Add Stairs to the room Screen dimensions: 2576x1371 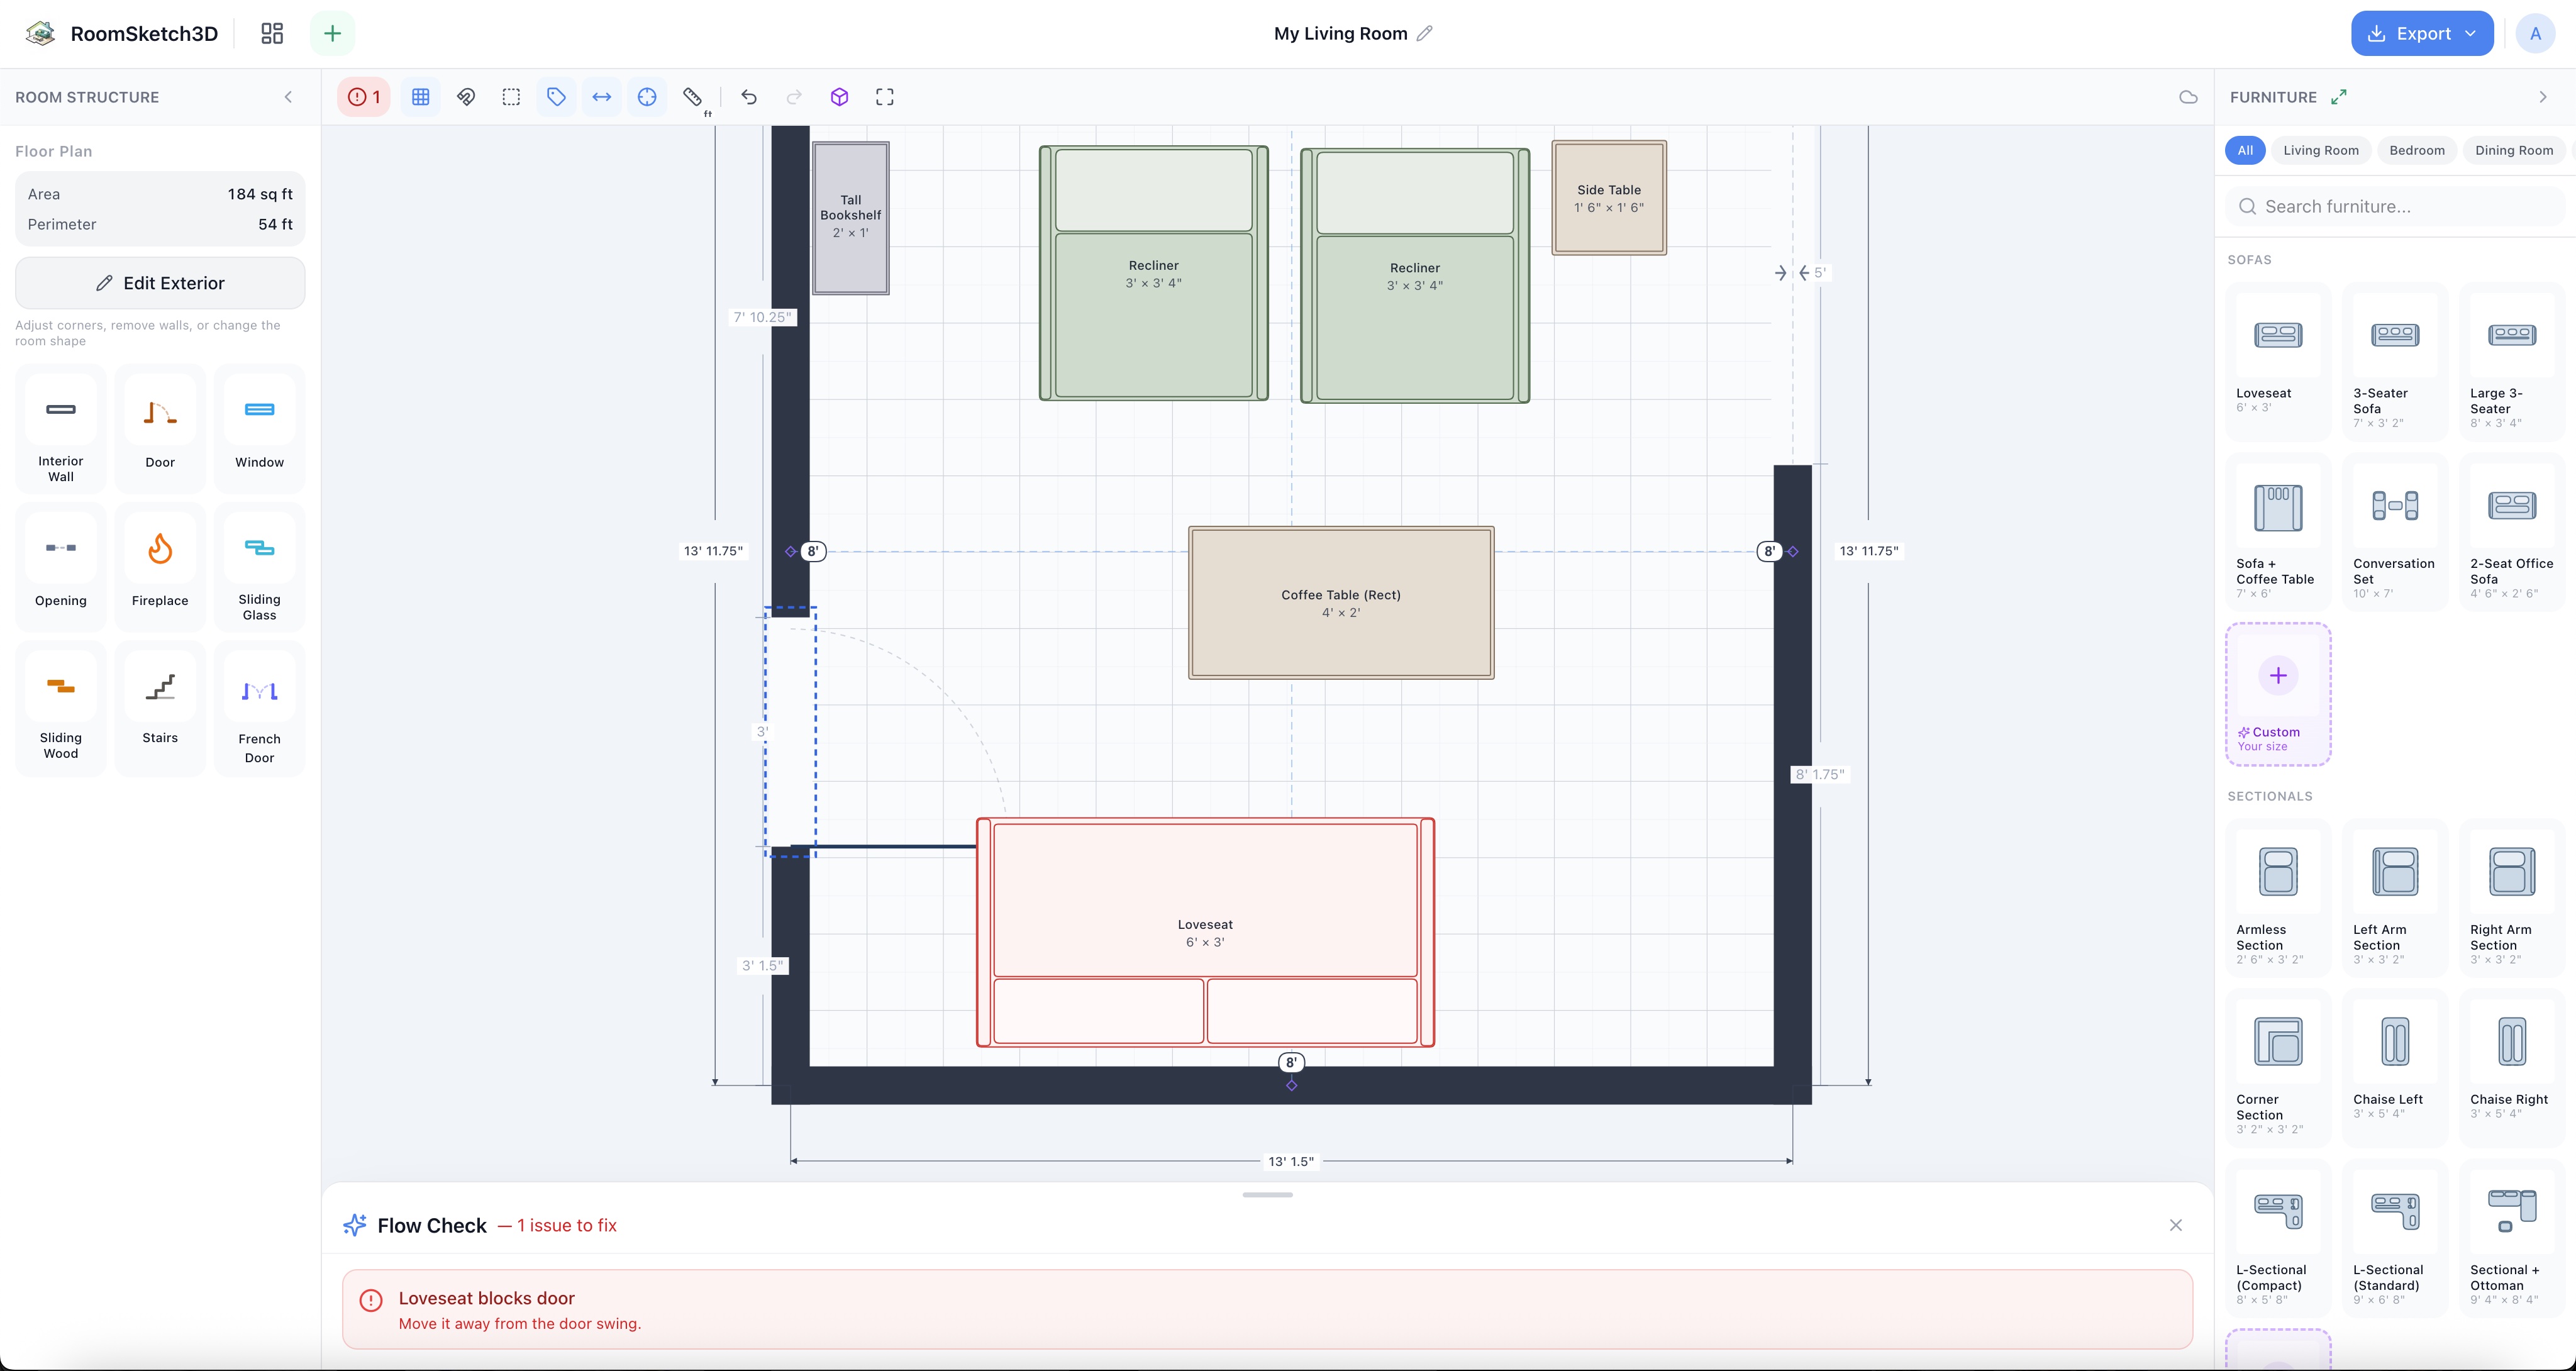click(x=160, y=708)
